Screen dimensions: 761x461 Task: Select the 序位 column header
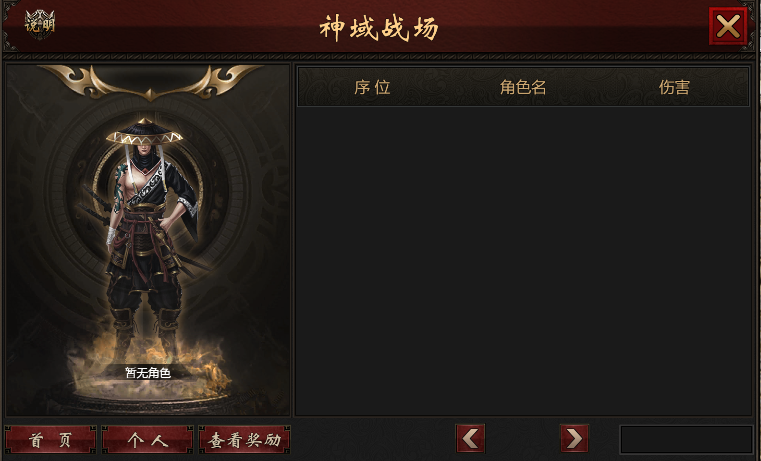click(x=372, y=87)
